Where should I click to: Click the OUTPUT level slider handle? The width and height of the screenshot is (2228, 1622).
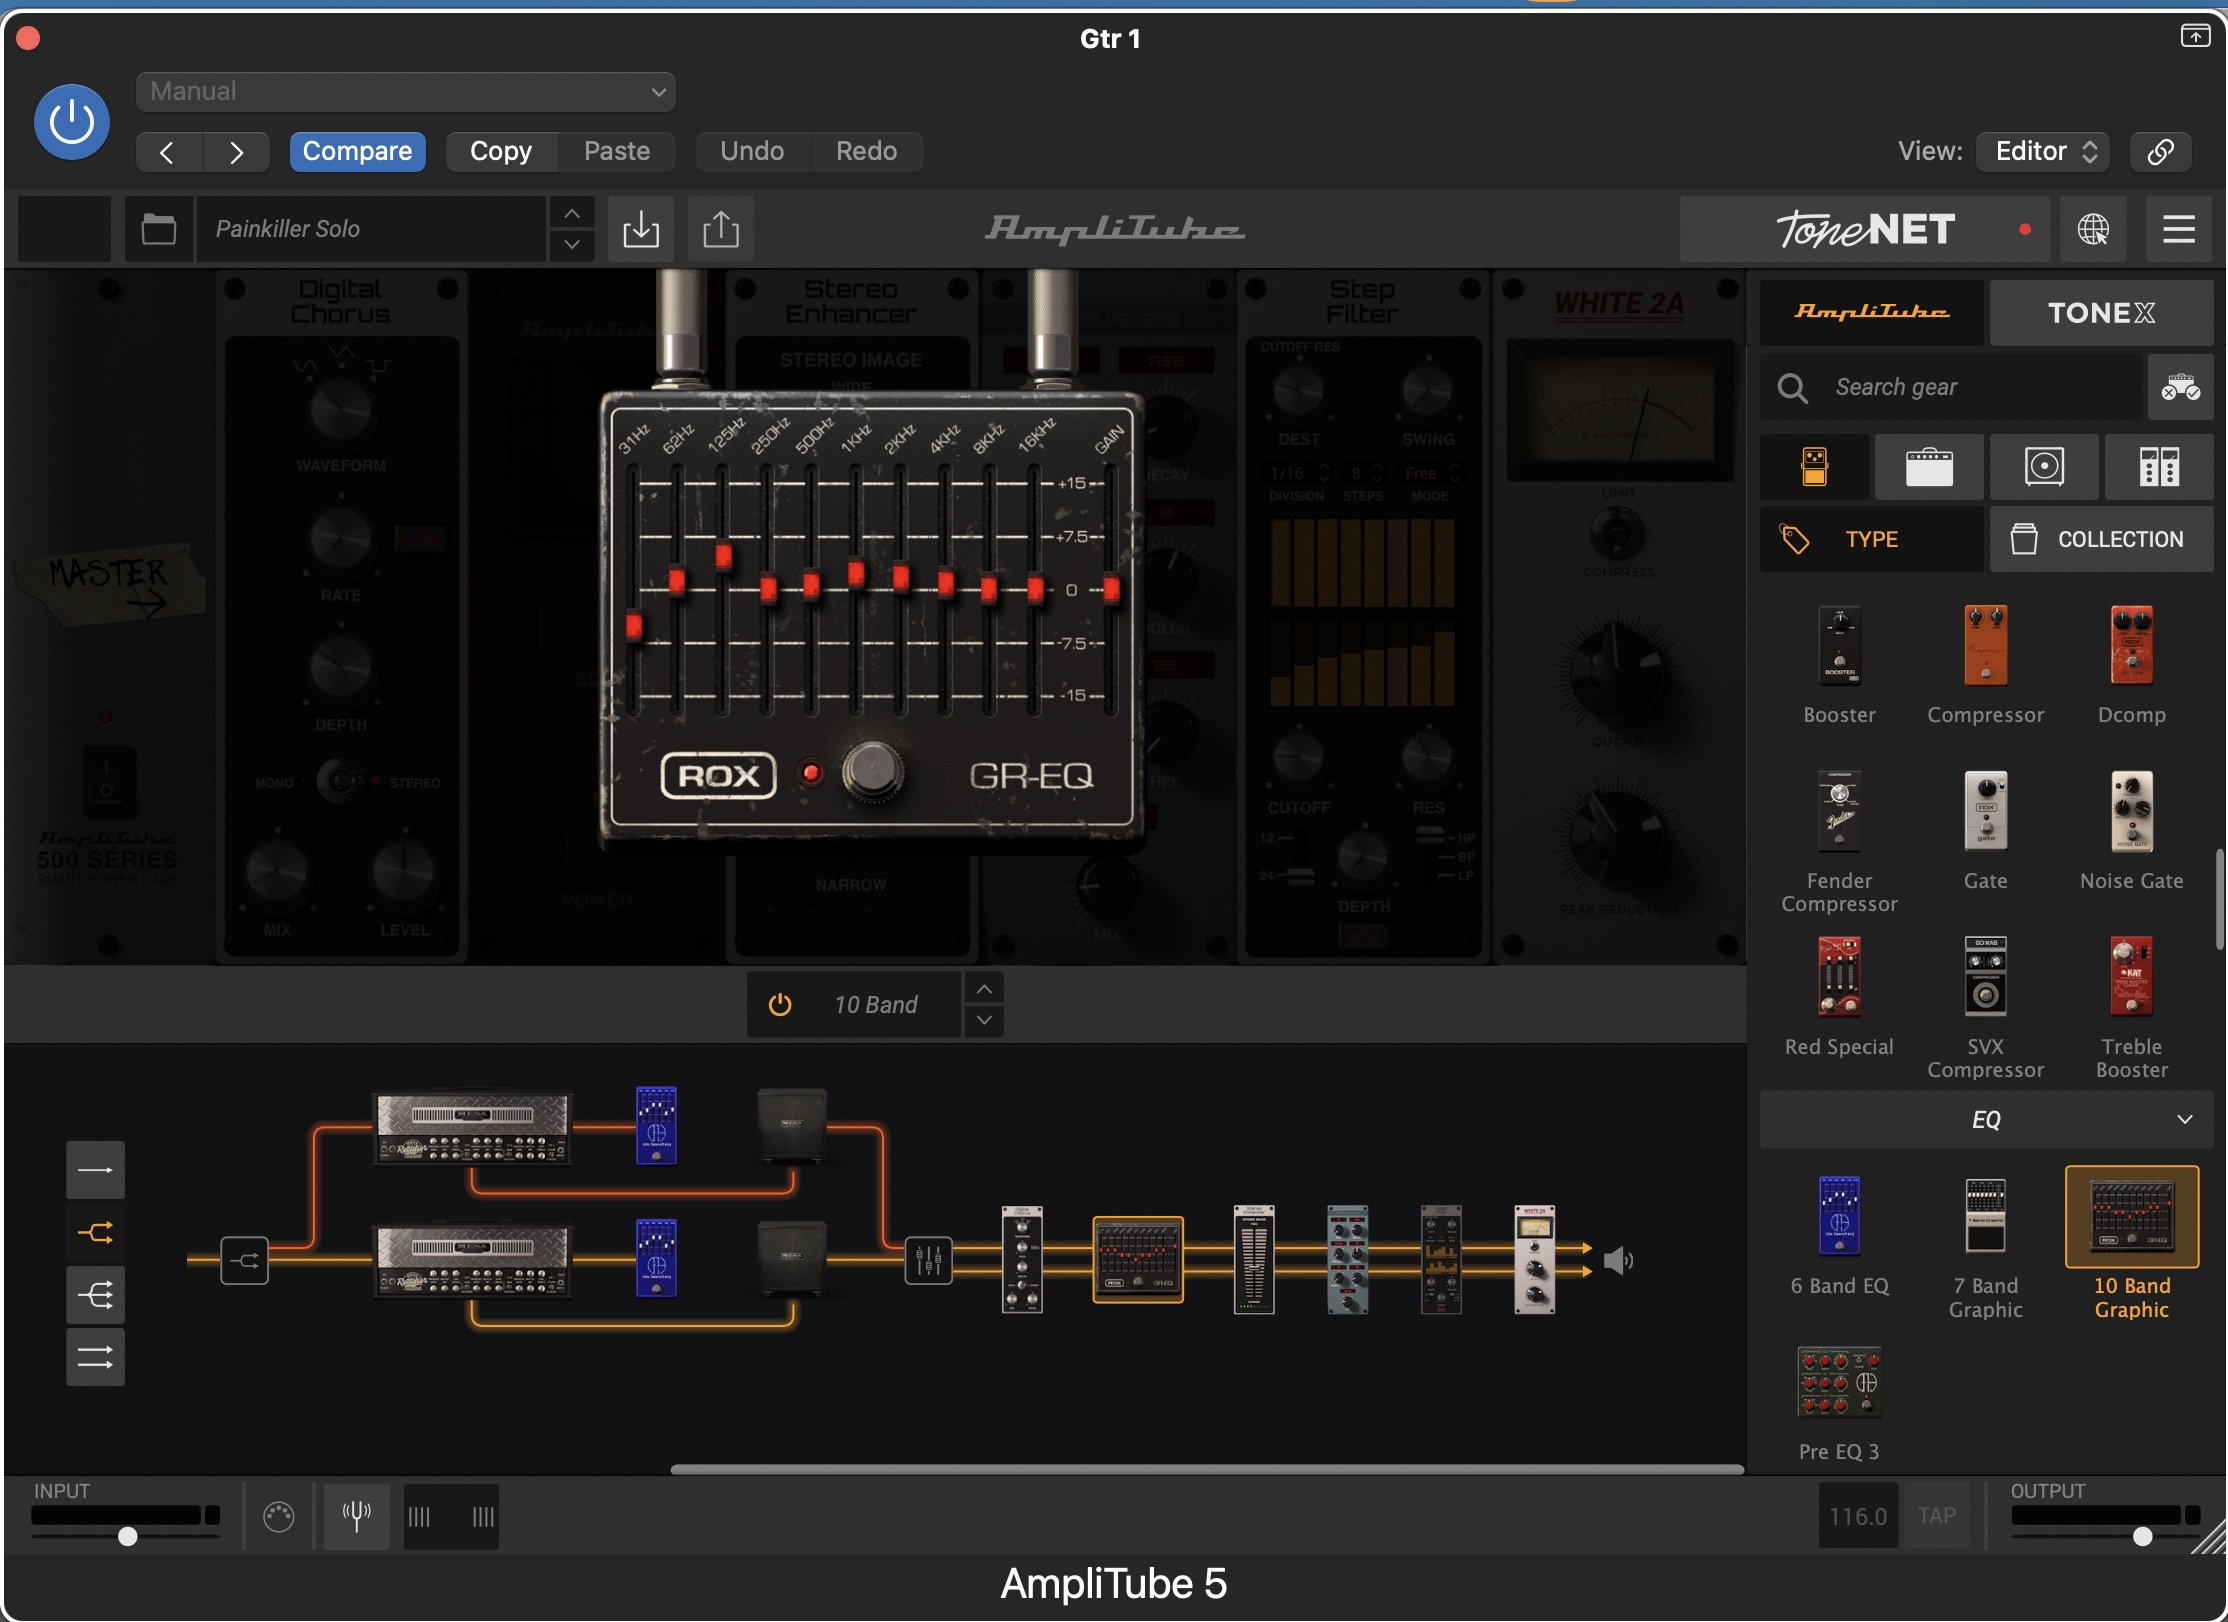(x=2142, y=1536)
